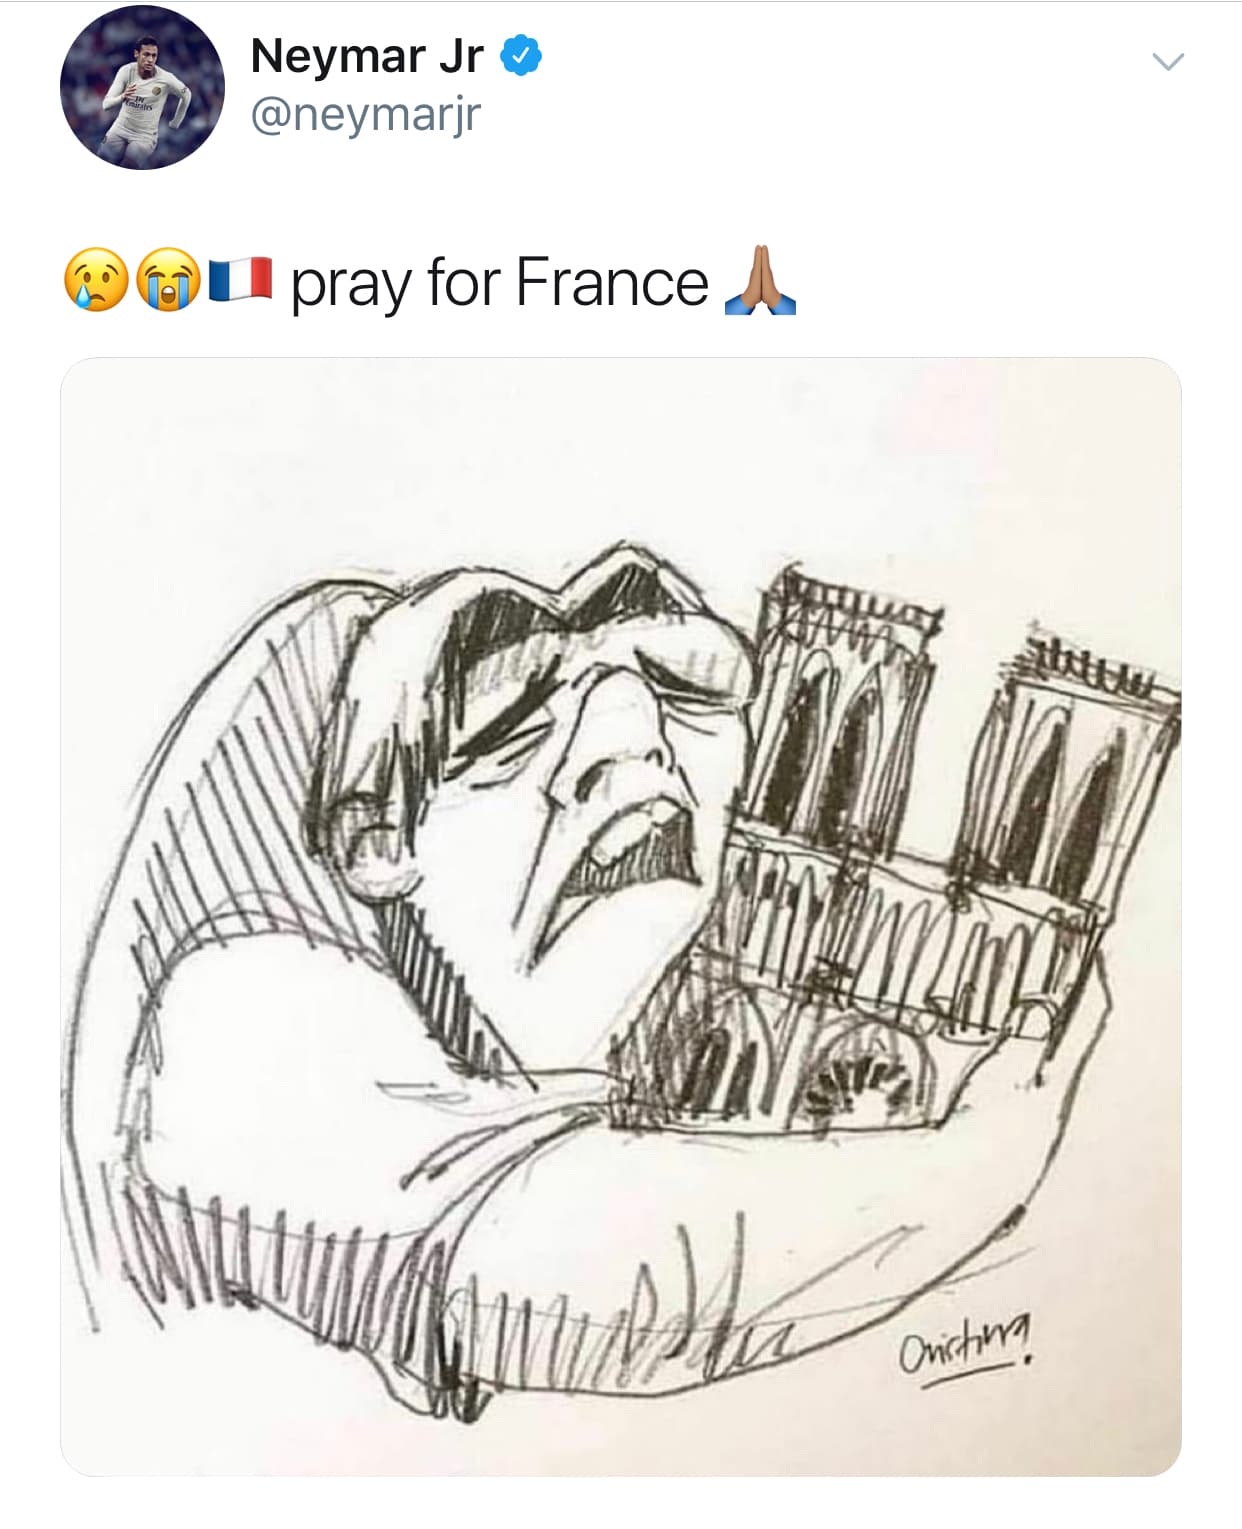Viewport: 1242px width, 1529px height.
Task: Click the praying hands emoji
Action: [760, 280]
